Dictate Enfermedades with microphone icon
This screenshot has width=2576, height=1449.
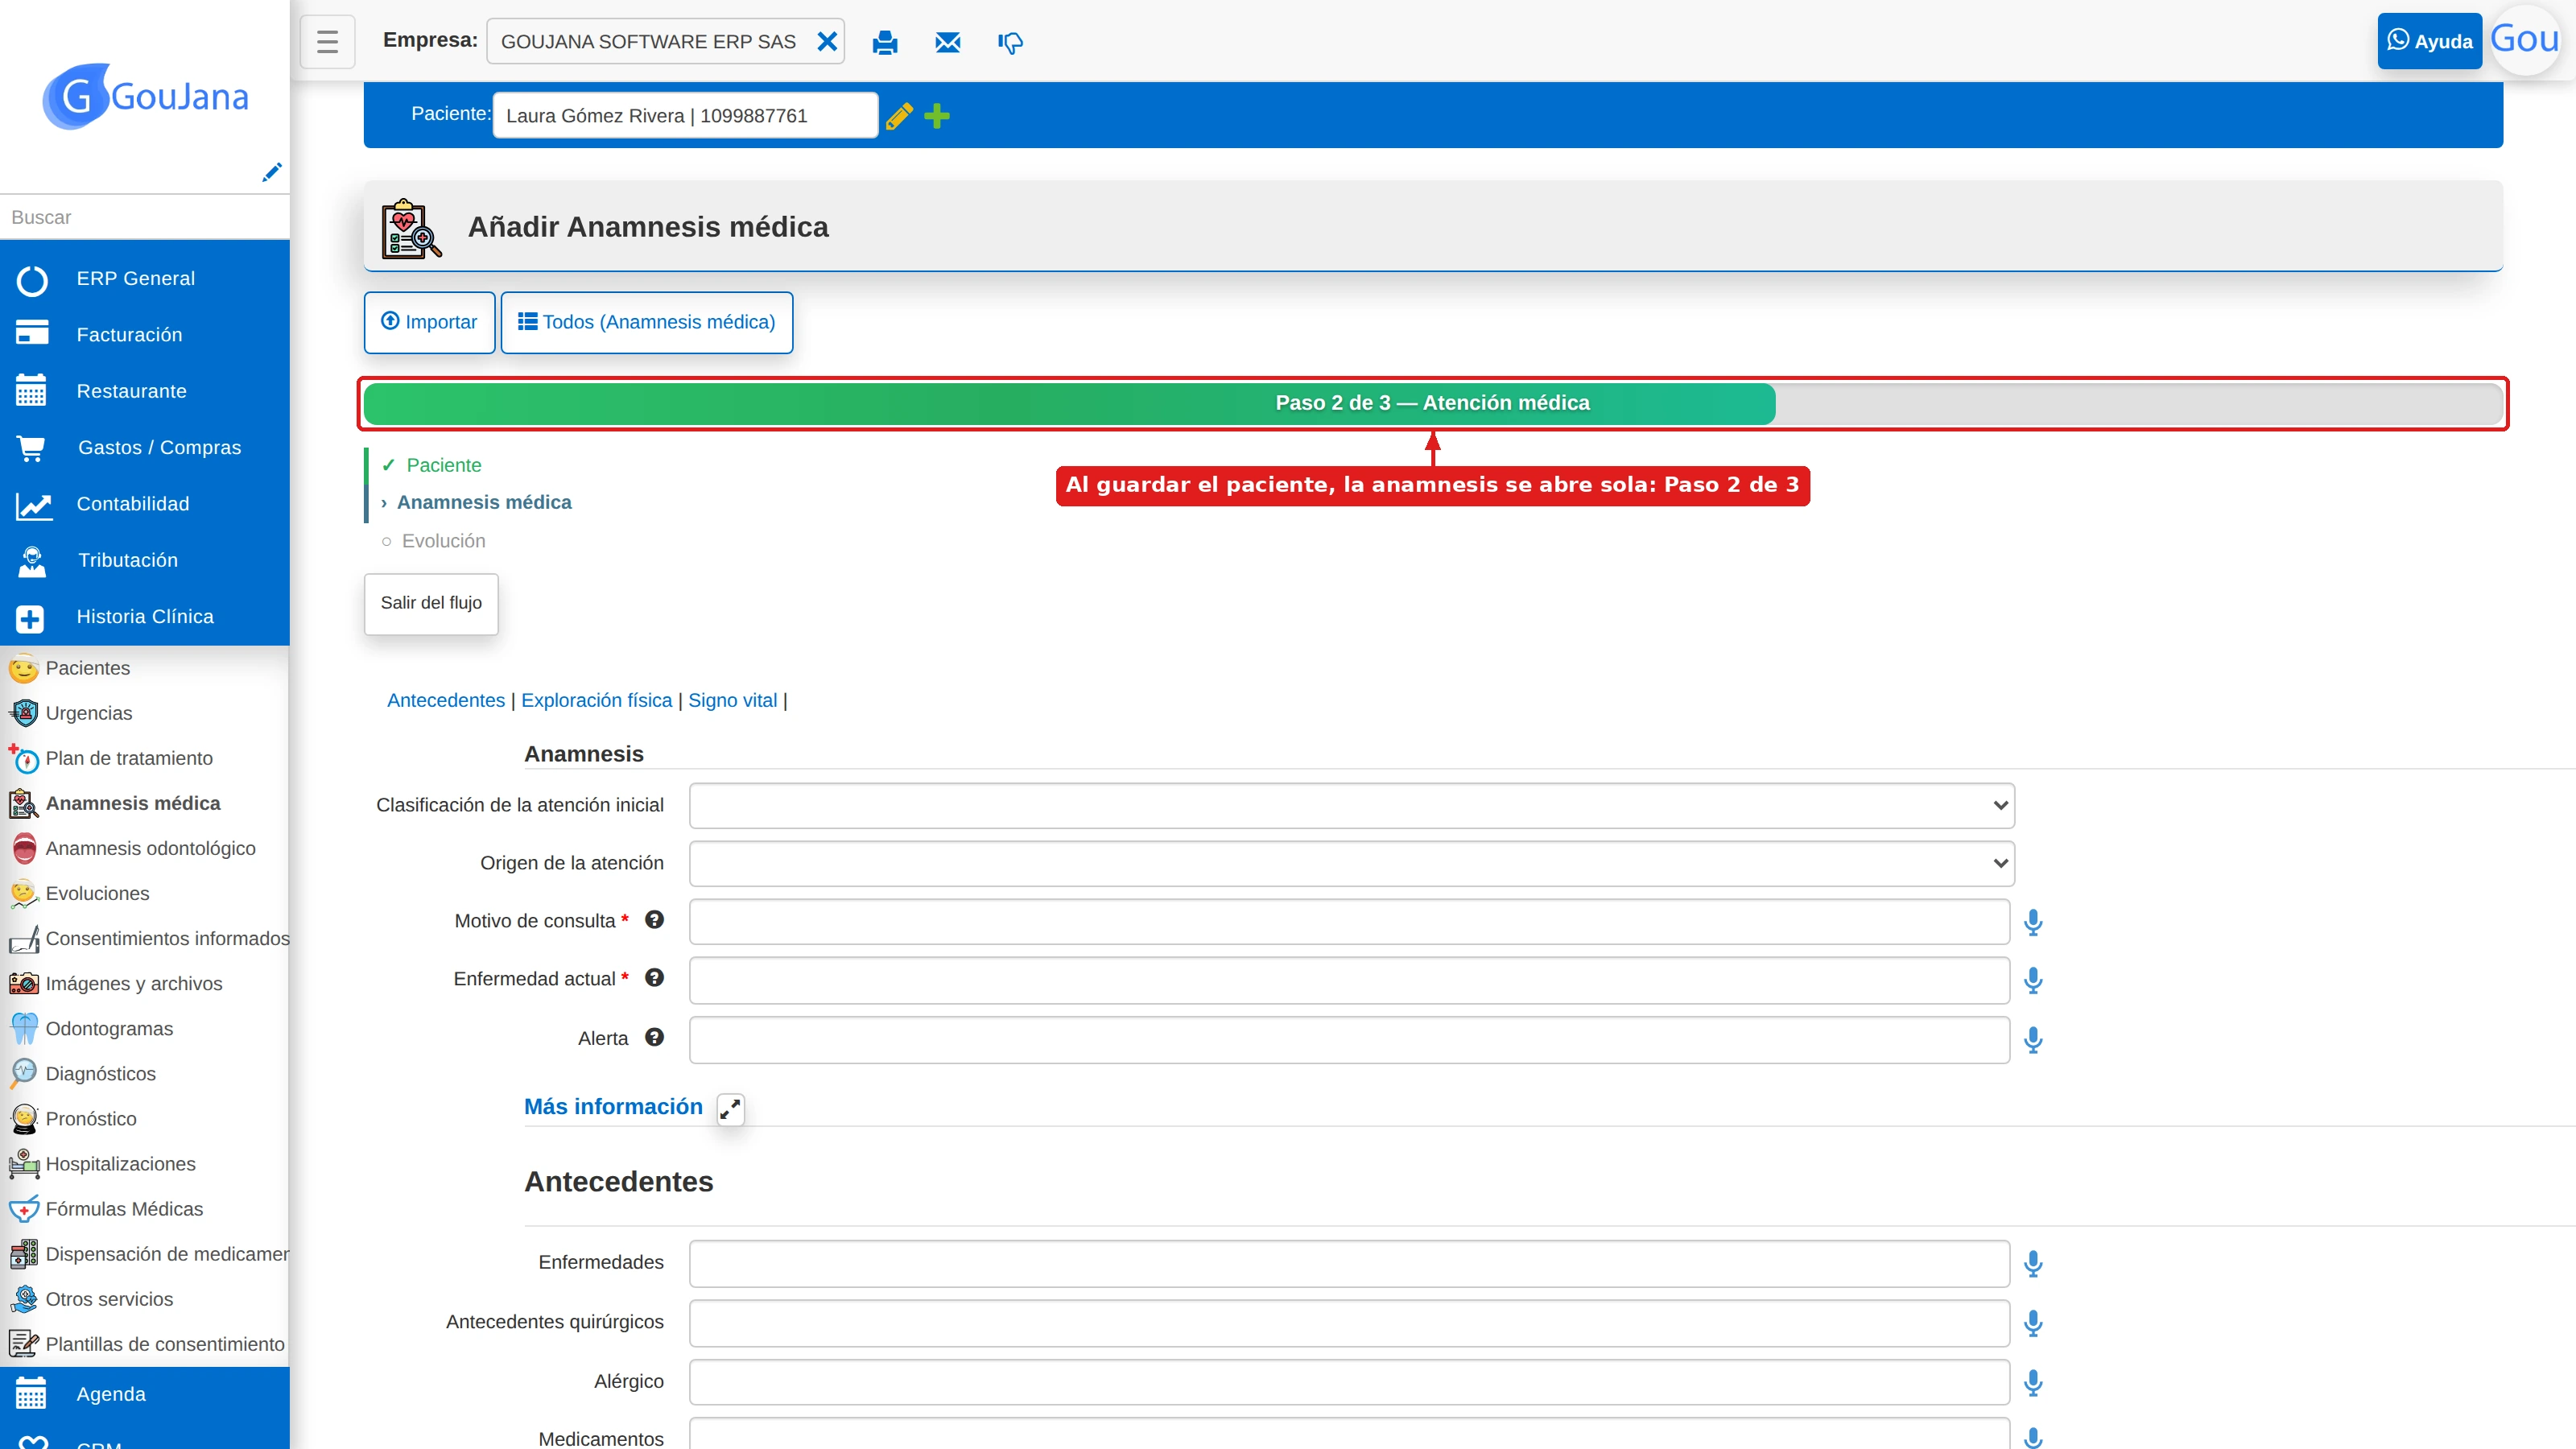click(x=2033, y=1264)
